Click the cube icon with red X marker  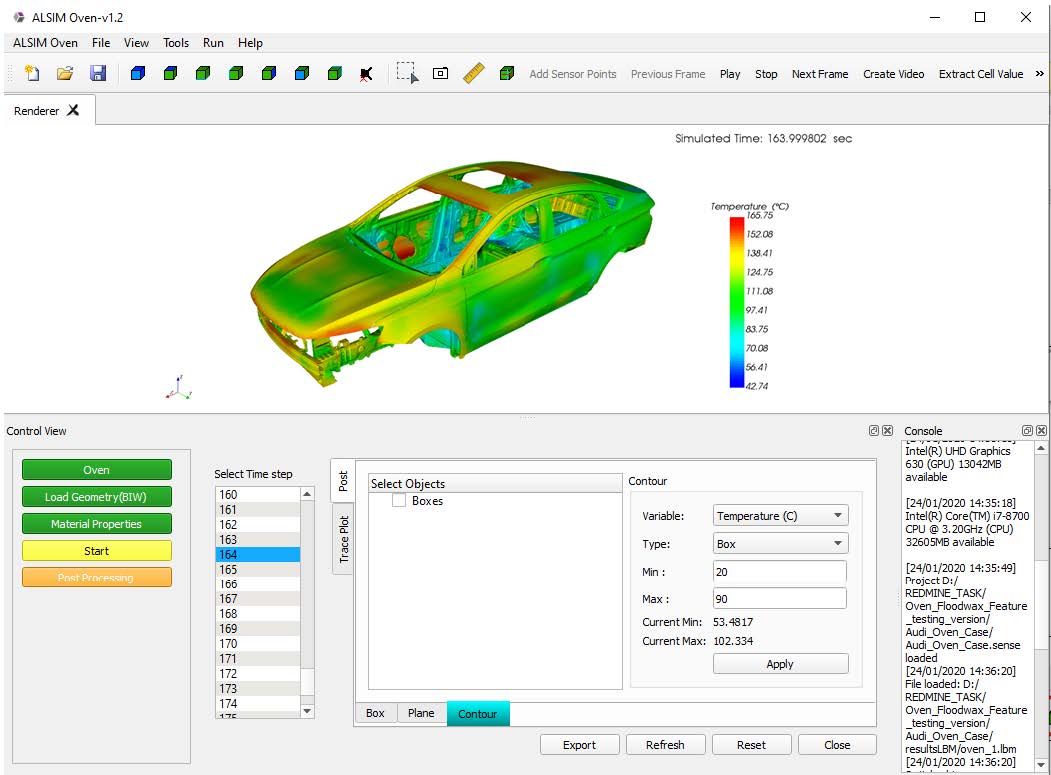365,73
